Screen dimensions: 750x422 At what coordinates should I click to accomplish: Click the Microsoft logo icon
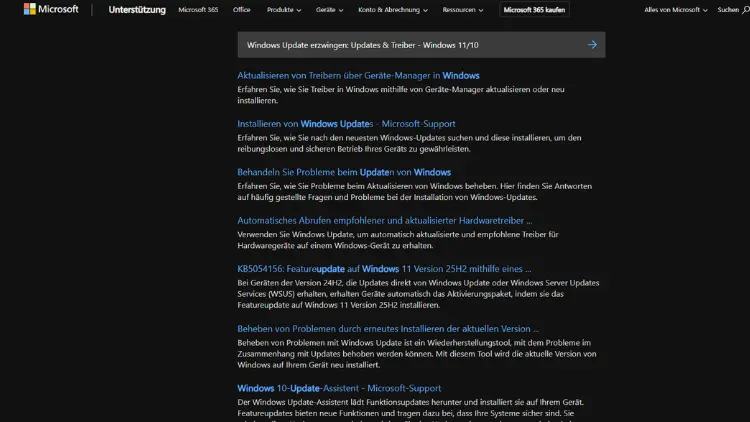click(x=30, y=9)
